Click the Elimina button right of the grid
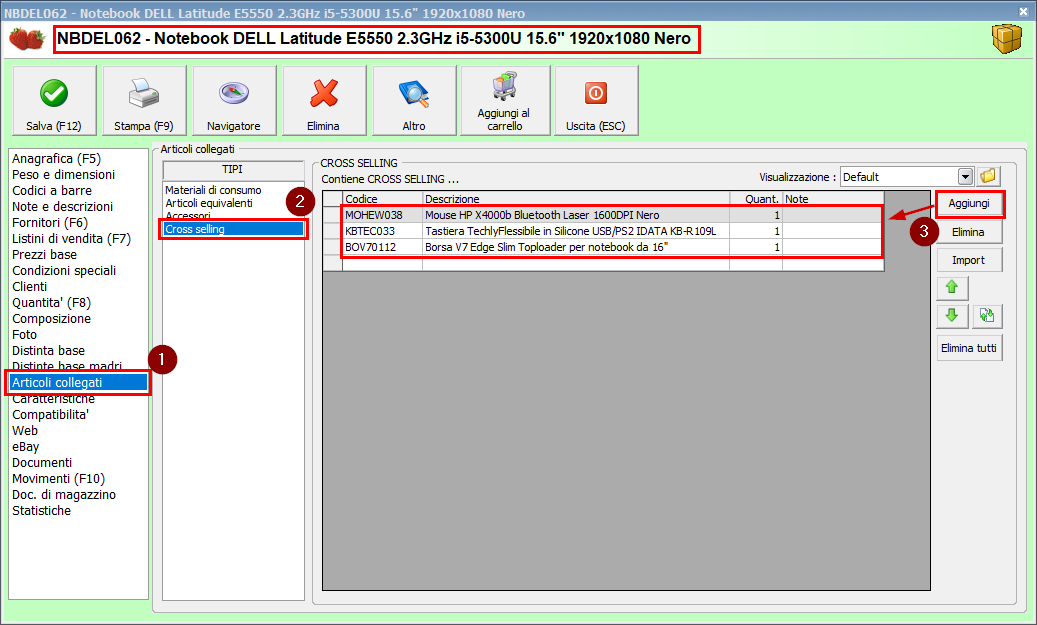 click(x=969, y=232)
